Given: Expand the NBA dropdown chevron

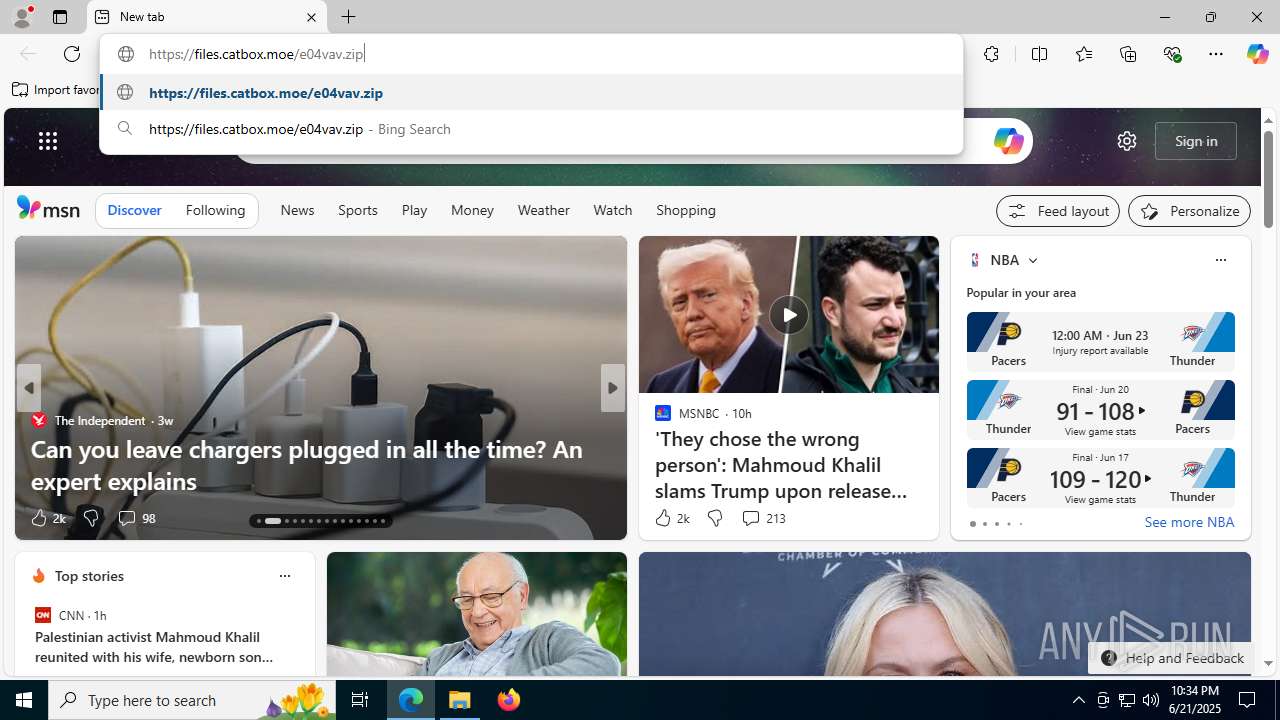Looking at the screenshot, I should [x=1032, y=260].
